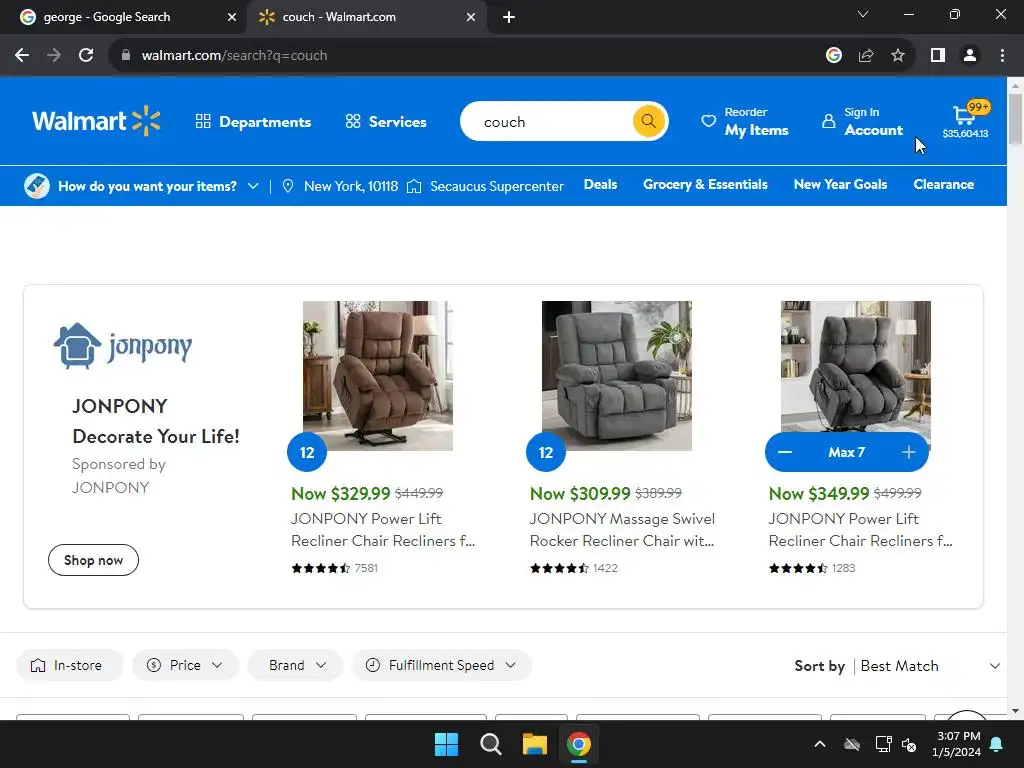The height and width of the screenshot is (768, 1024).
Task: Open Sign In Account
Action: coord(862,121)
